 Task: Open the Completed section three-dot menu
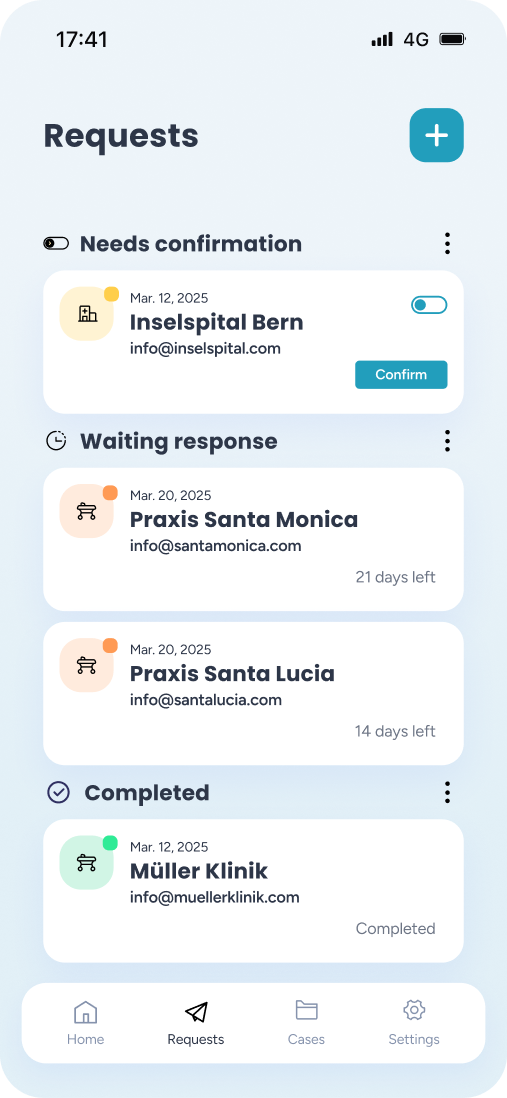click(447, 793)
